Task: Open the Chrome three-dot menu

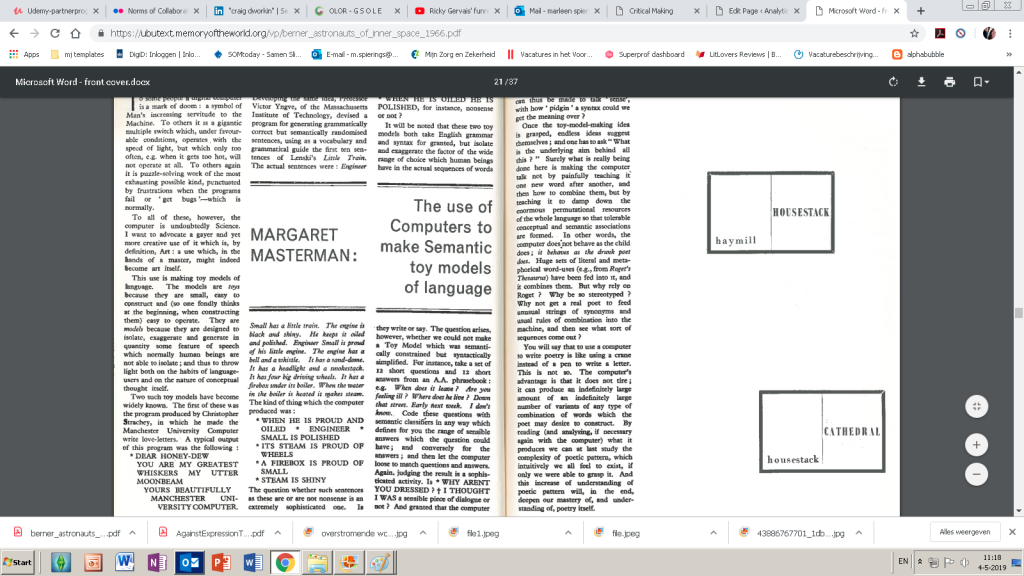Action: coord(1010,33)
